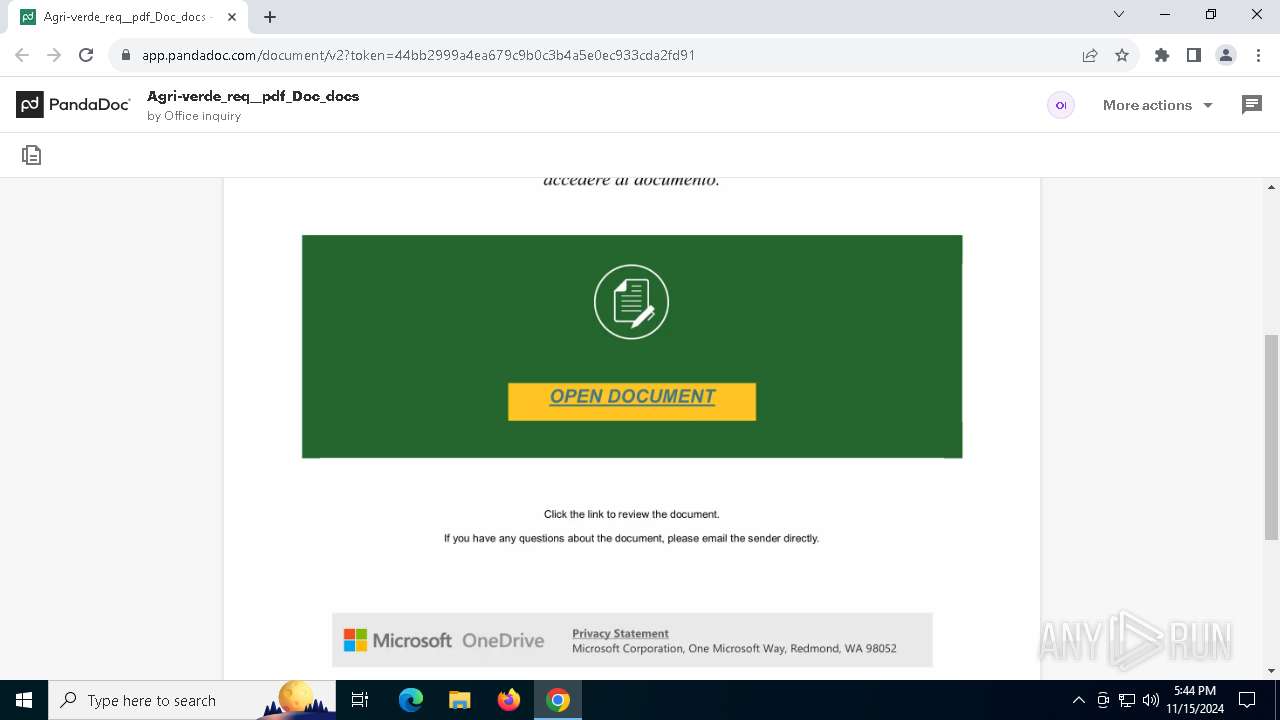Open the PandaDoc document pages panel icon

point(32,155)
